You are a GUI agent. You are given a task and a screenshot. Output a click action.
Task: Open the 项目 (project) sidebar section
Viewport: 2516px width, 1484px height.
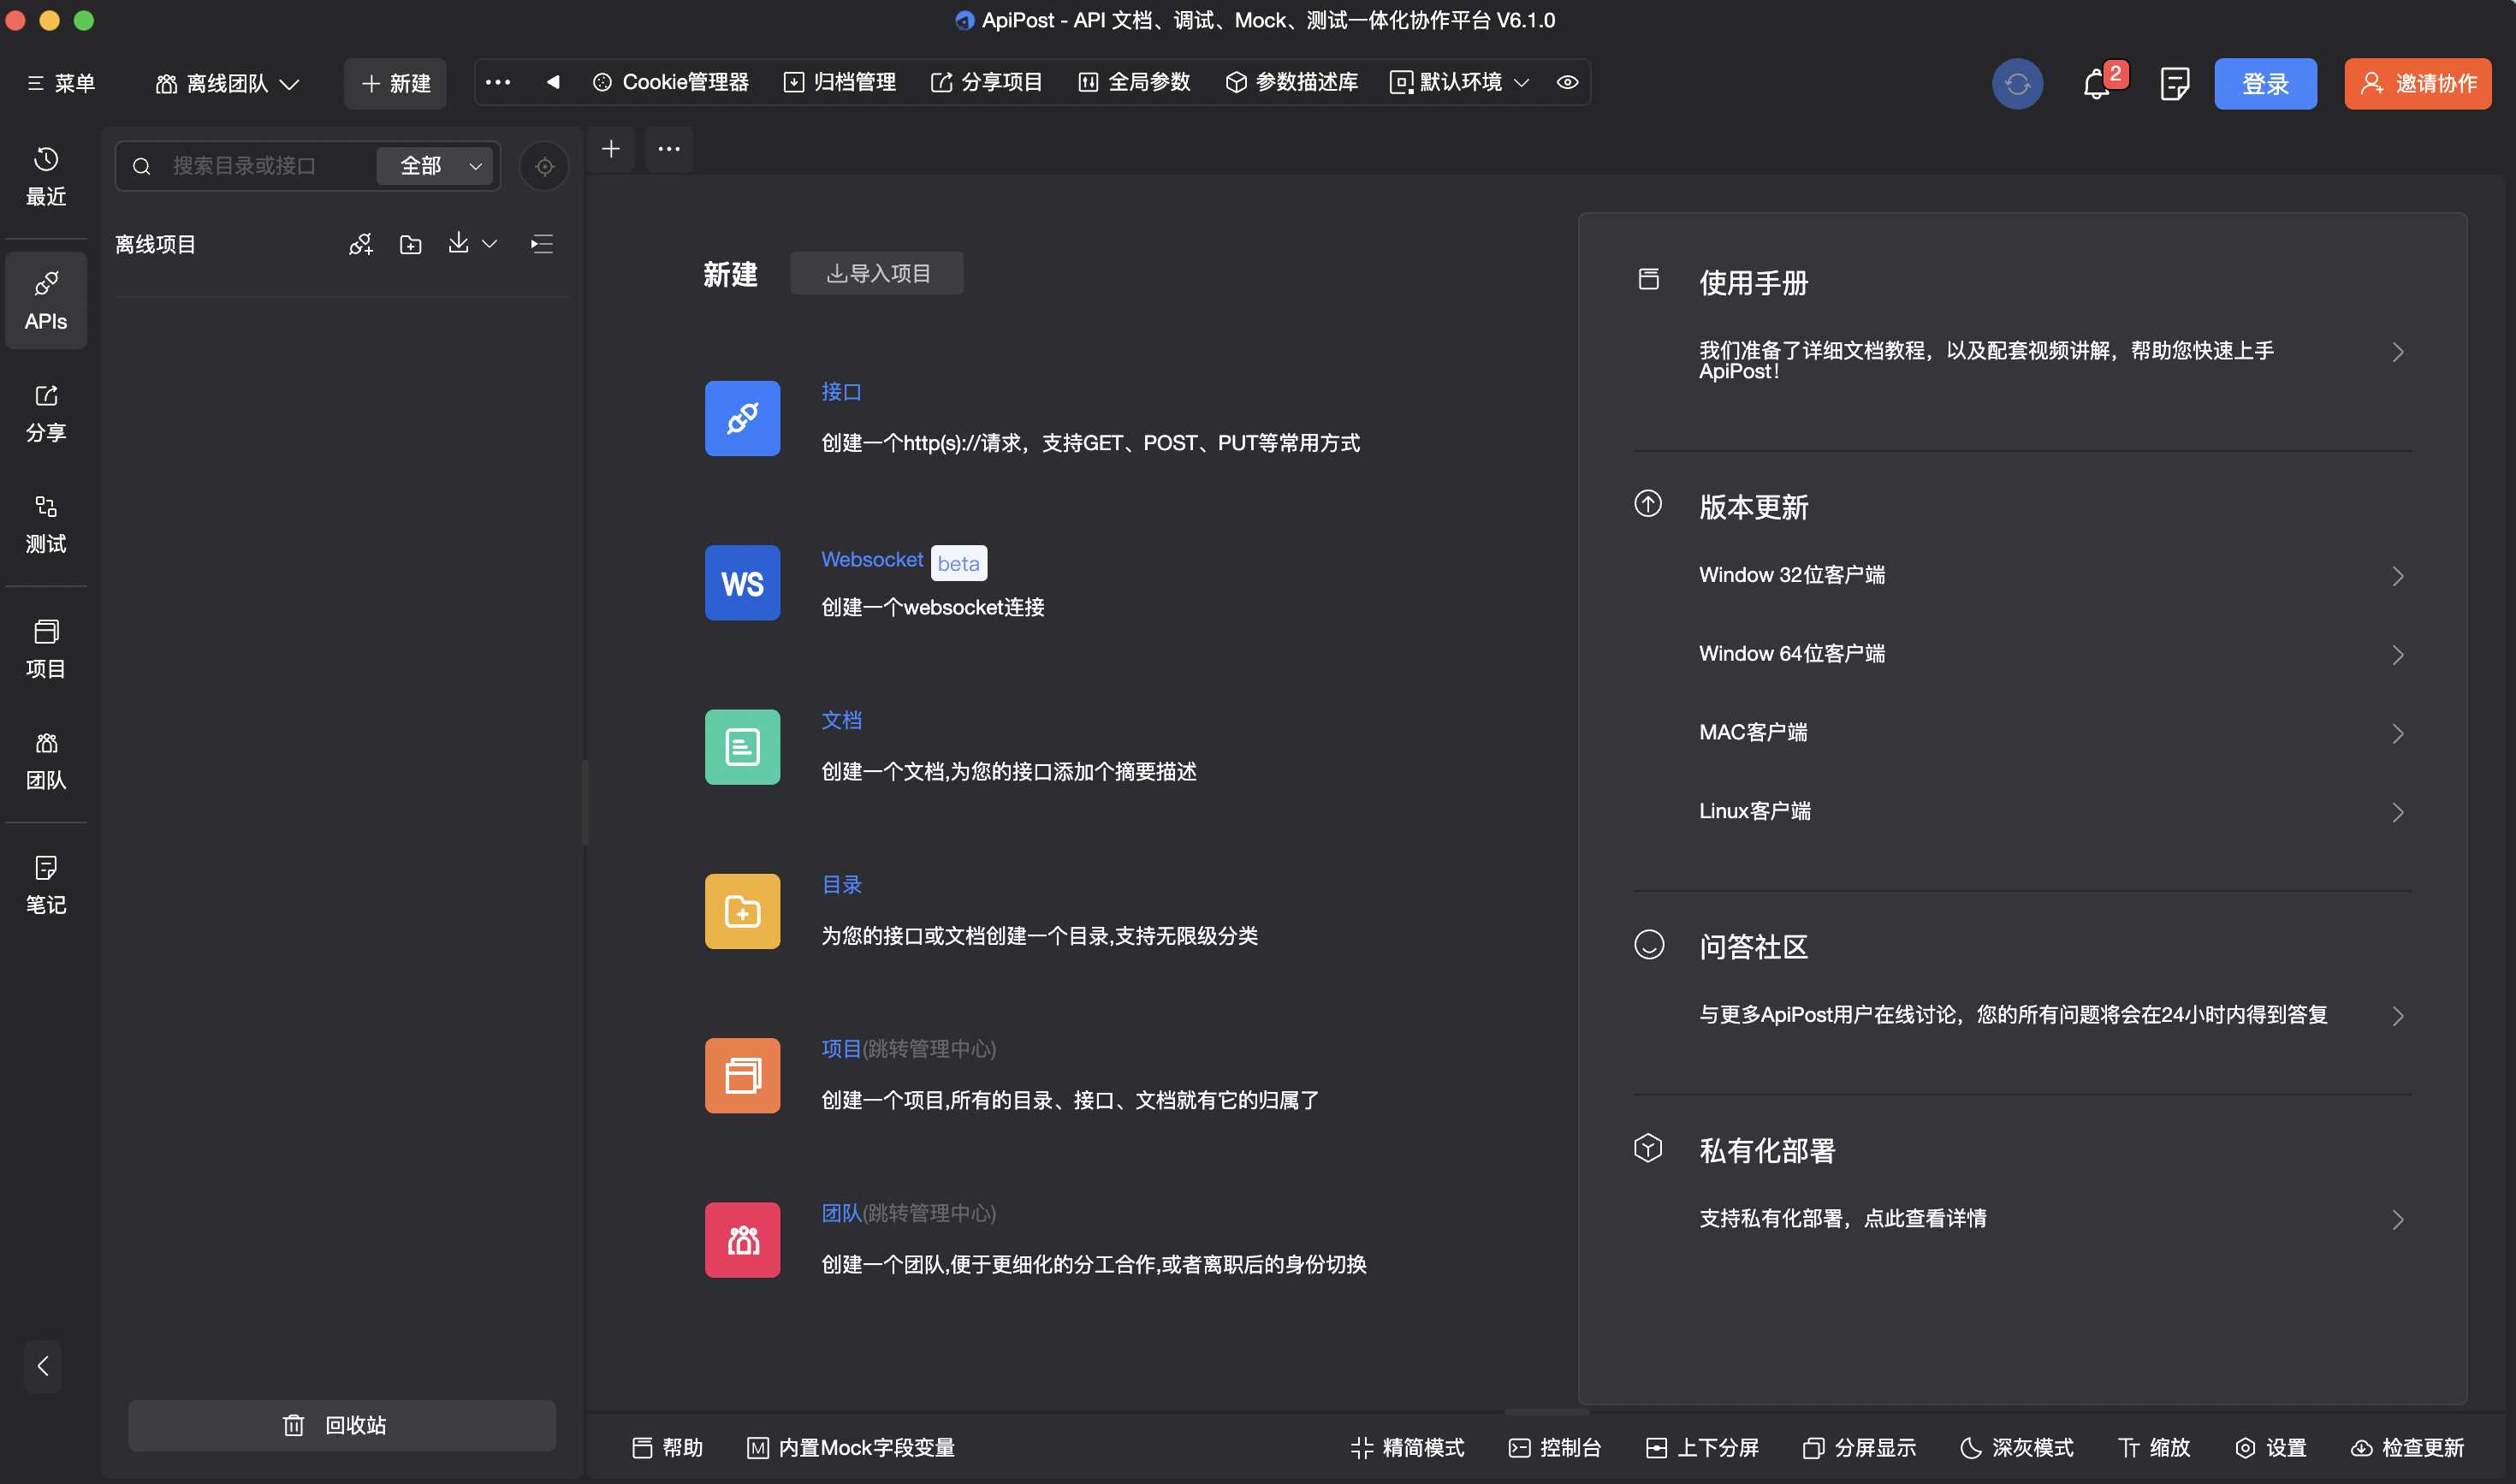point(46,649)
